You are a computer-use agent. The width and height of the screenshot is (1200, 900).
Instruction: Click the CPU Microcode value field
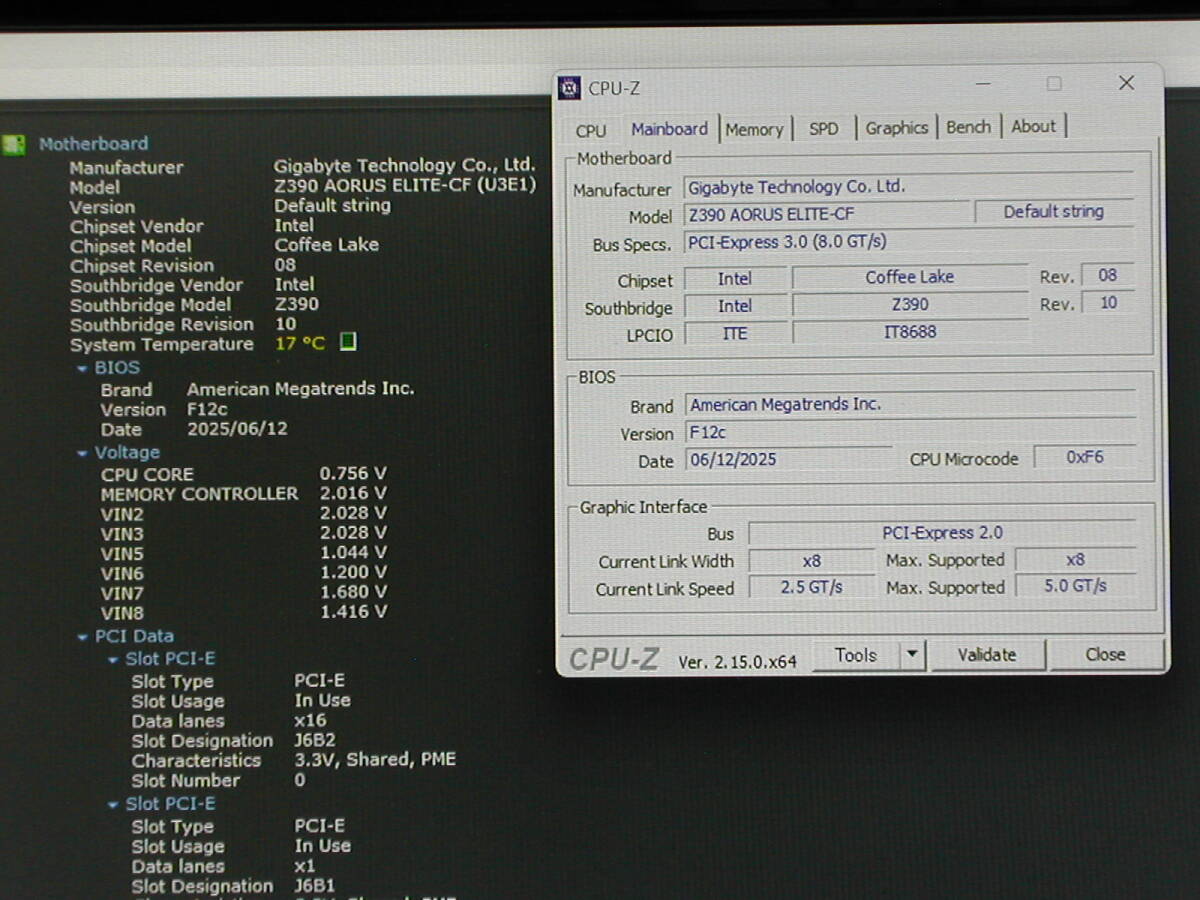pyautogui.click(x=1084, y=457)
